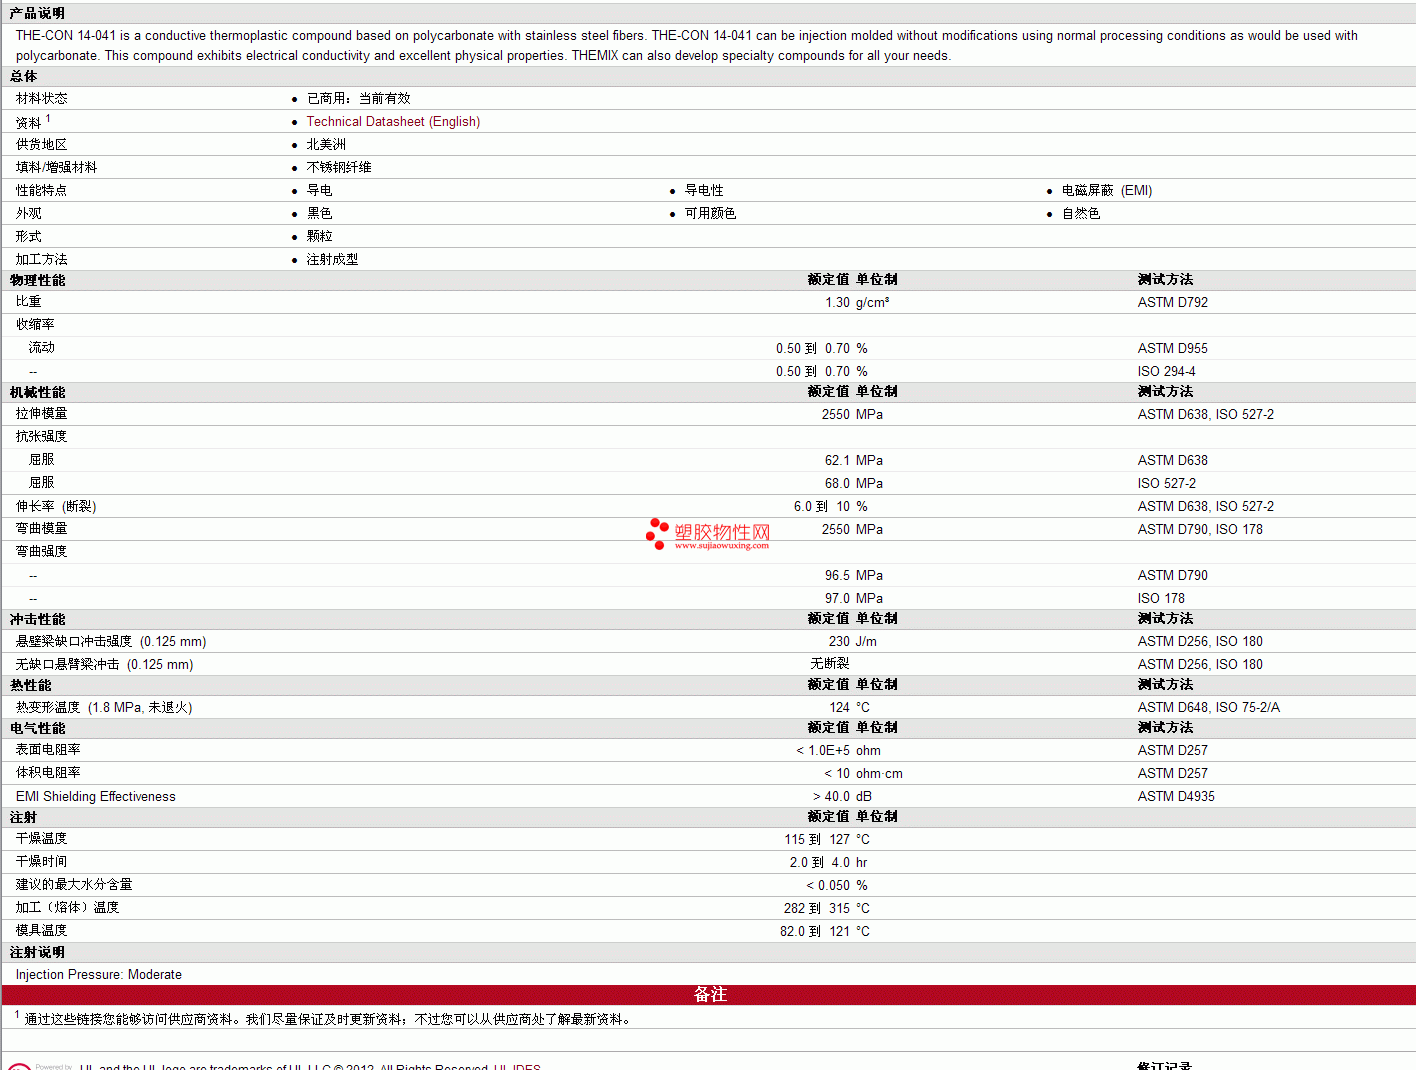Click the red 备注 banner

tap(709, 994)
